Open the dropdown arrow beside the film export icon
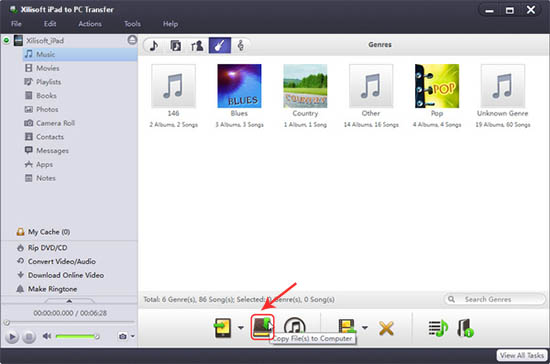This screenshot has width=550, height=364. coord(365,328)
